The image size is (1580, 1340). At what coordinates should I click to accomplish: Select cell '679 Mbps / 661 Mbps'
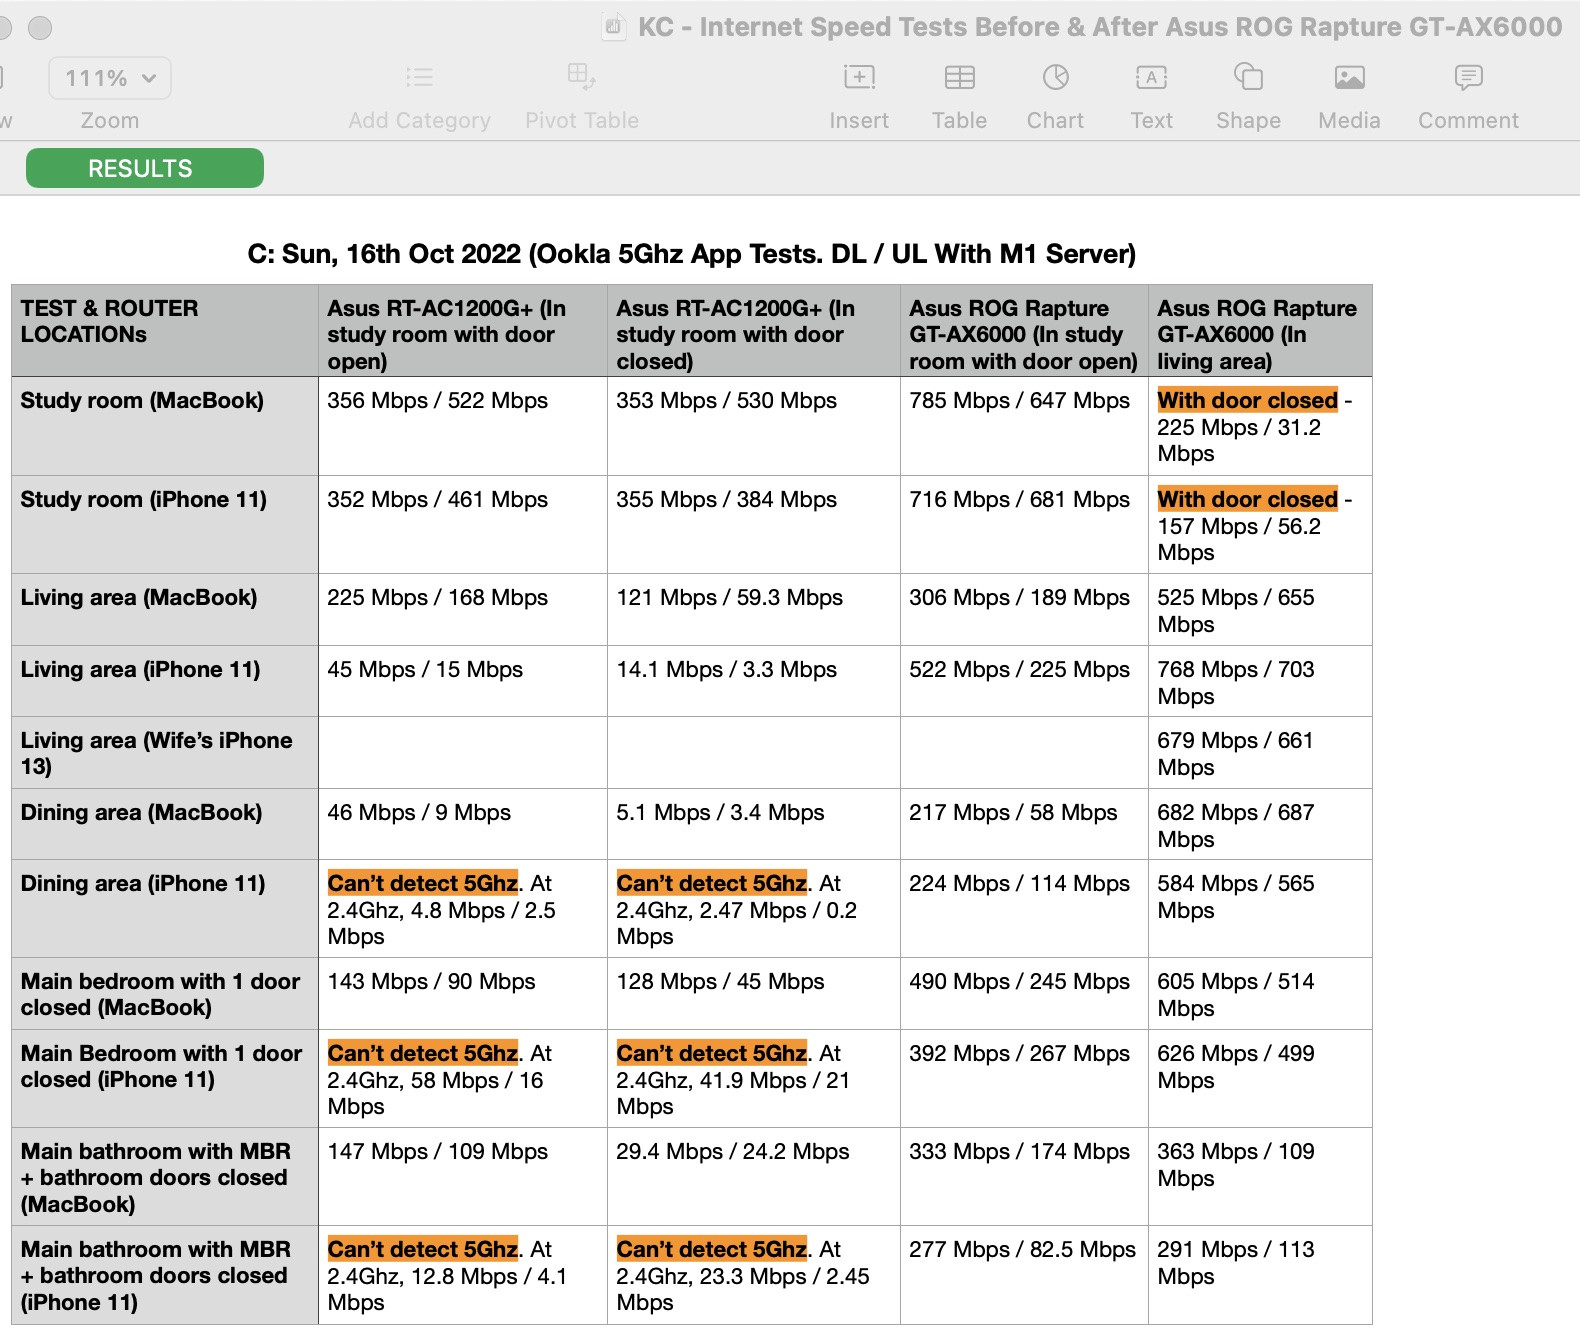[x=1261, y=753]
